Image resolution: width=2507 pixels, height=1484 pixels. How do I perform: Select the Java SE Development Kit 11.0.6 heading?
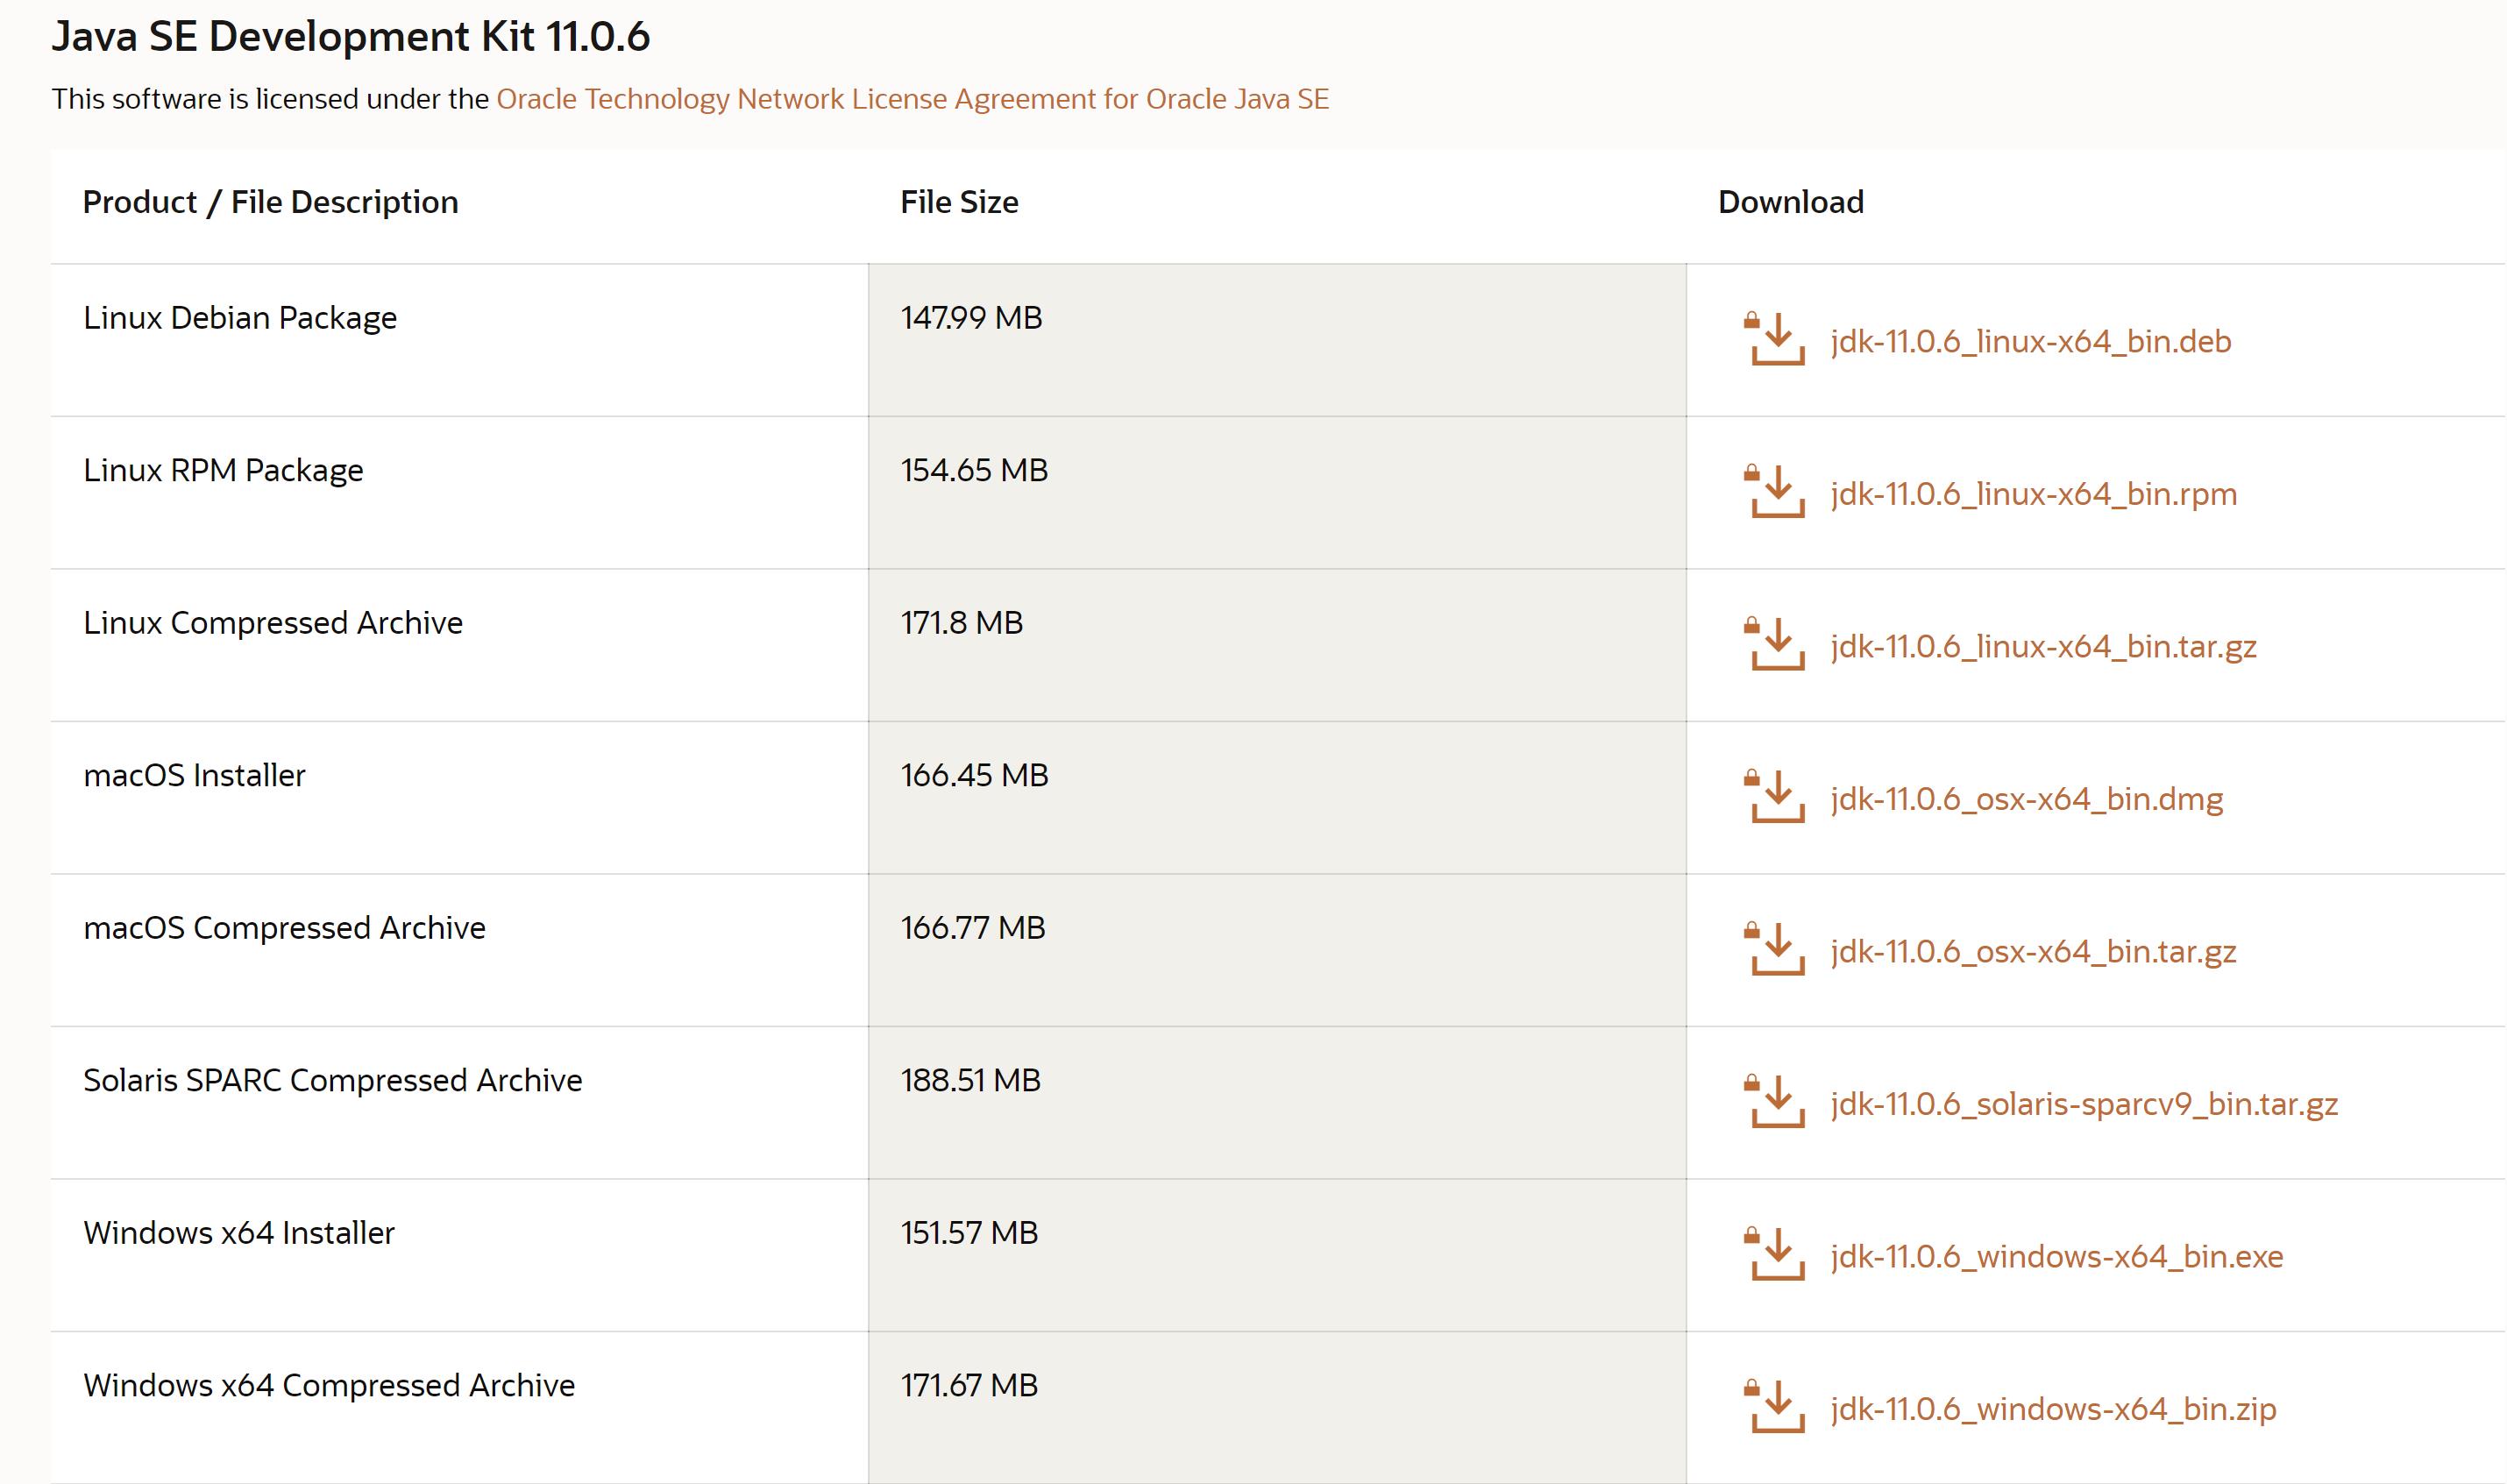point(351,37)
